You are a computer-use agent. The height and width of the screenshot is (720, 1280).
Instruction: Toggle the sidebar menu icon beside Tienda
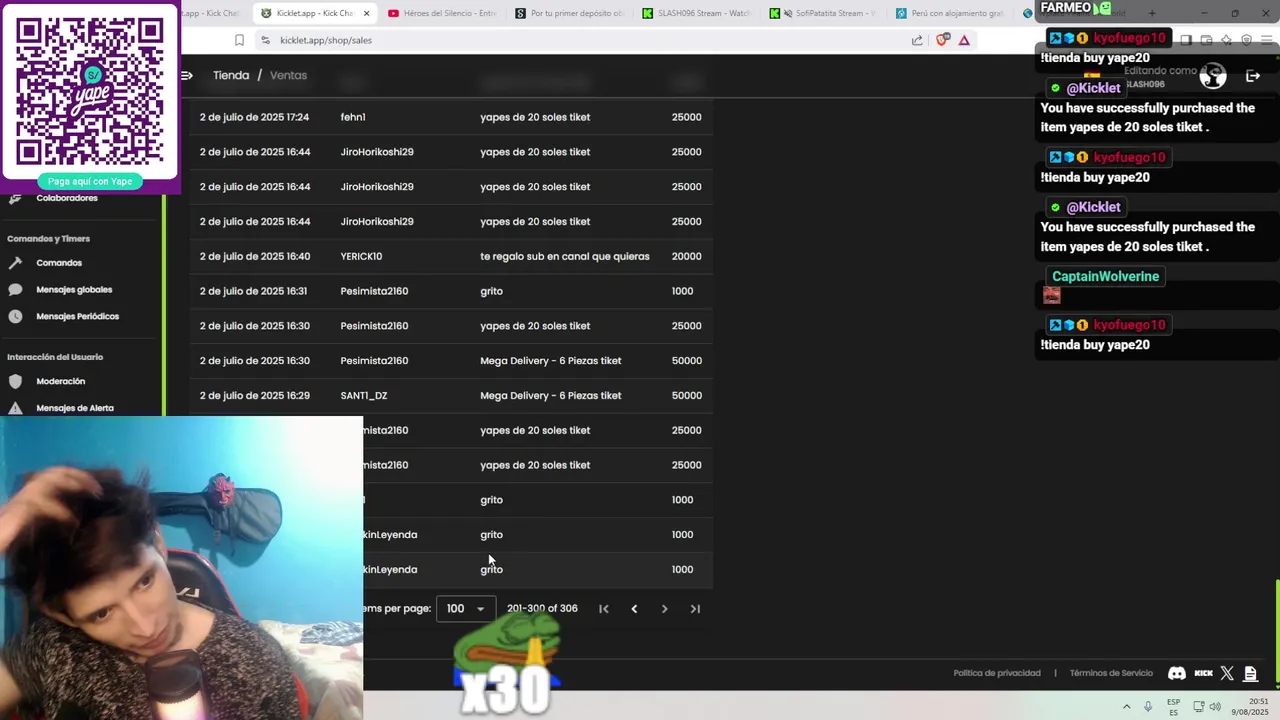[x=187, y=75]
